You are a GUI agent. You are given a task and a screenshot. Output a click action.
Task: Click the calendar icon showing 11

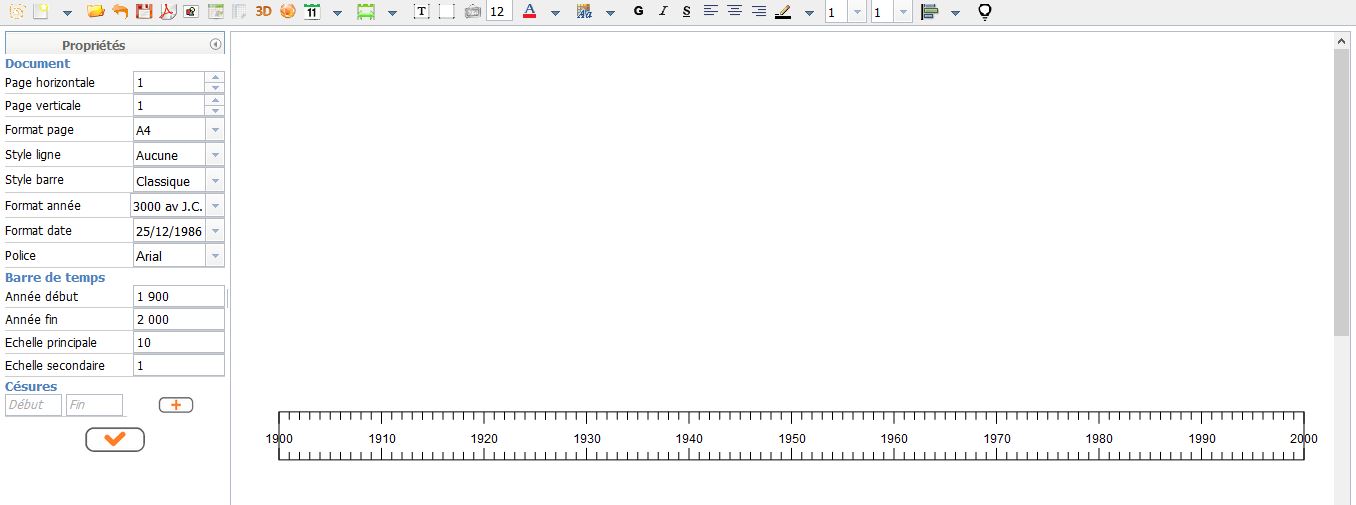[312, 12]
